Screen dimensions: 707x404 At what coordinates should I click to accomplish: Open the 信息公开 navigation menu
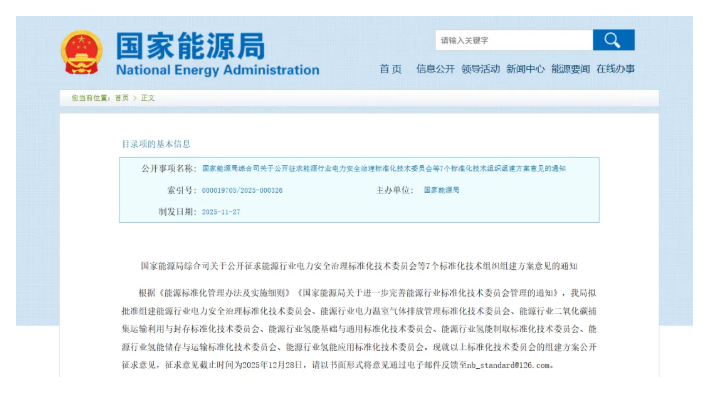[435, 69]
